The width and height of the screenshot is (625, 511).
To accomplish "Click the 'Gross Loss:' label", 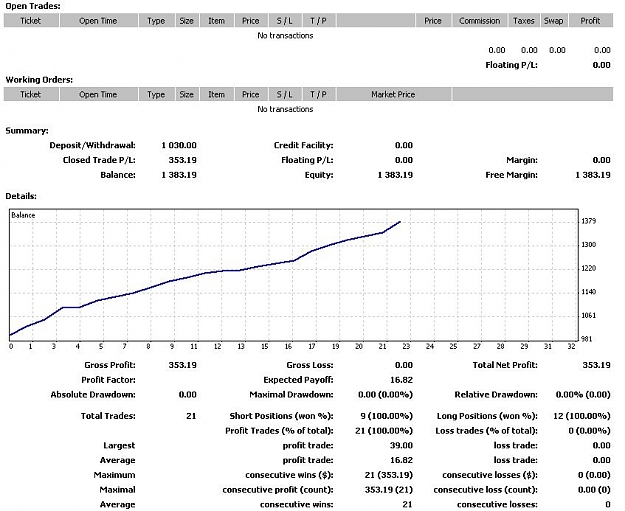I will point(310,365).
